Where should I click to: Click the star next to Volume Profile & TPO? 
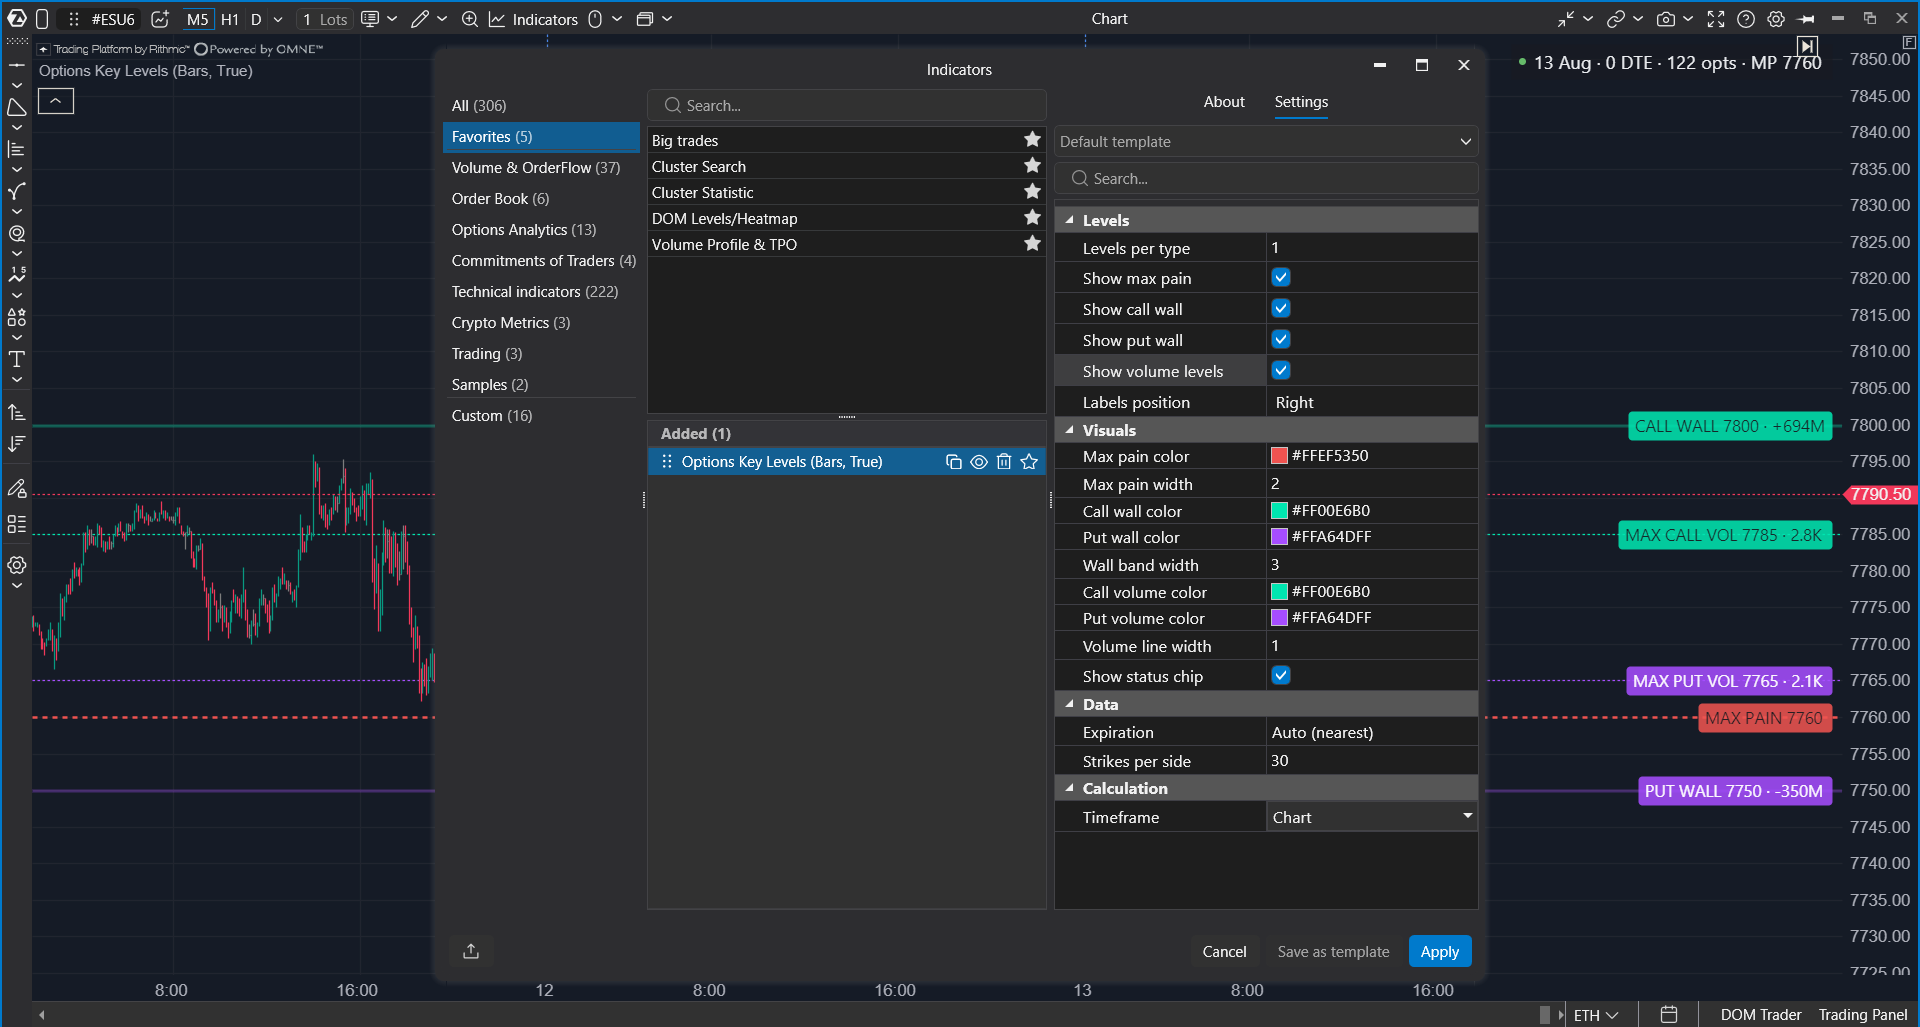[1033, 244]
